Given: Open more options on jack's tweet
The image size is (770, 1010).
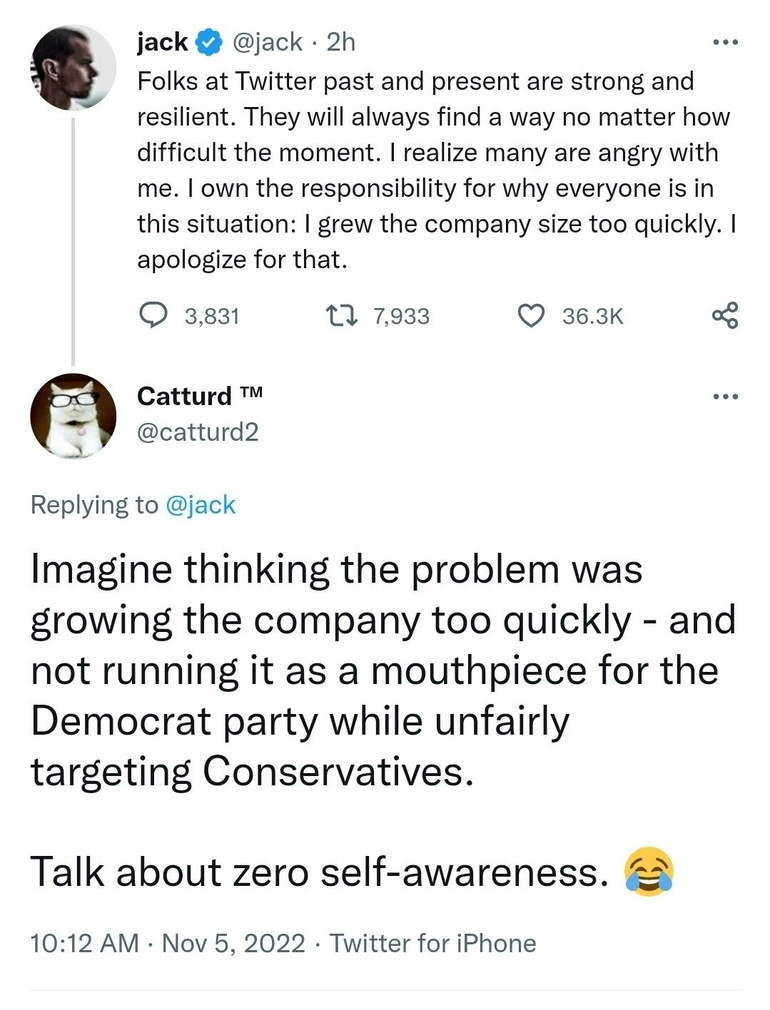Looking at the screenshot, I should click(725, 42).
